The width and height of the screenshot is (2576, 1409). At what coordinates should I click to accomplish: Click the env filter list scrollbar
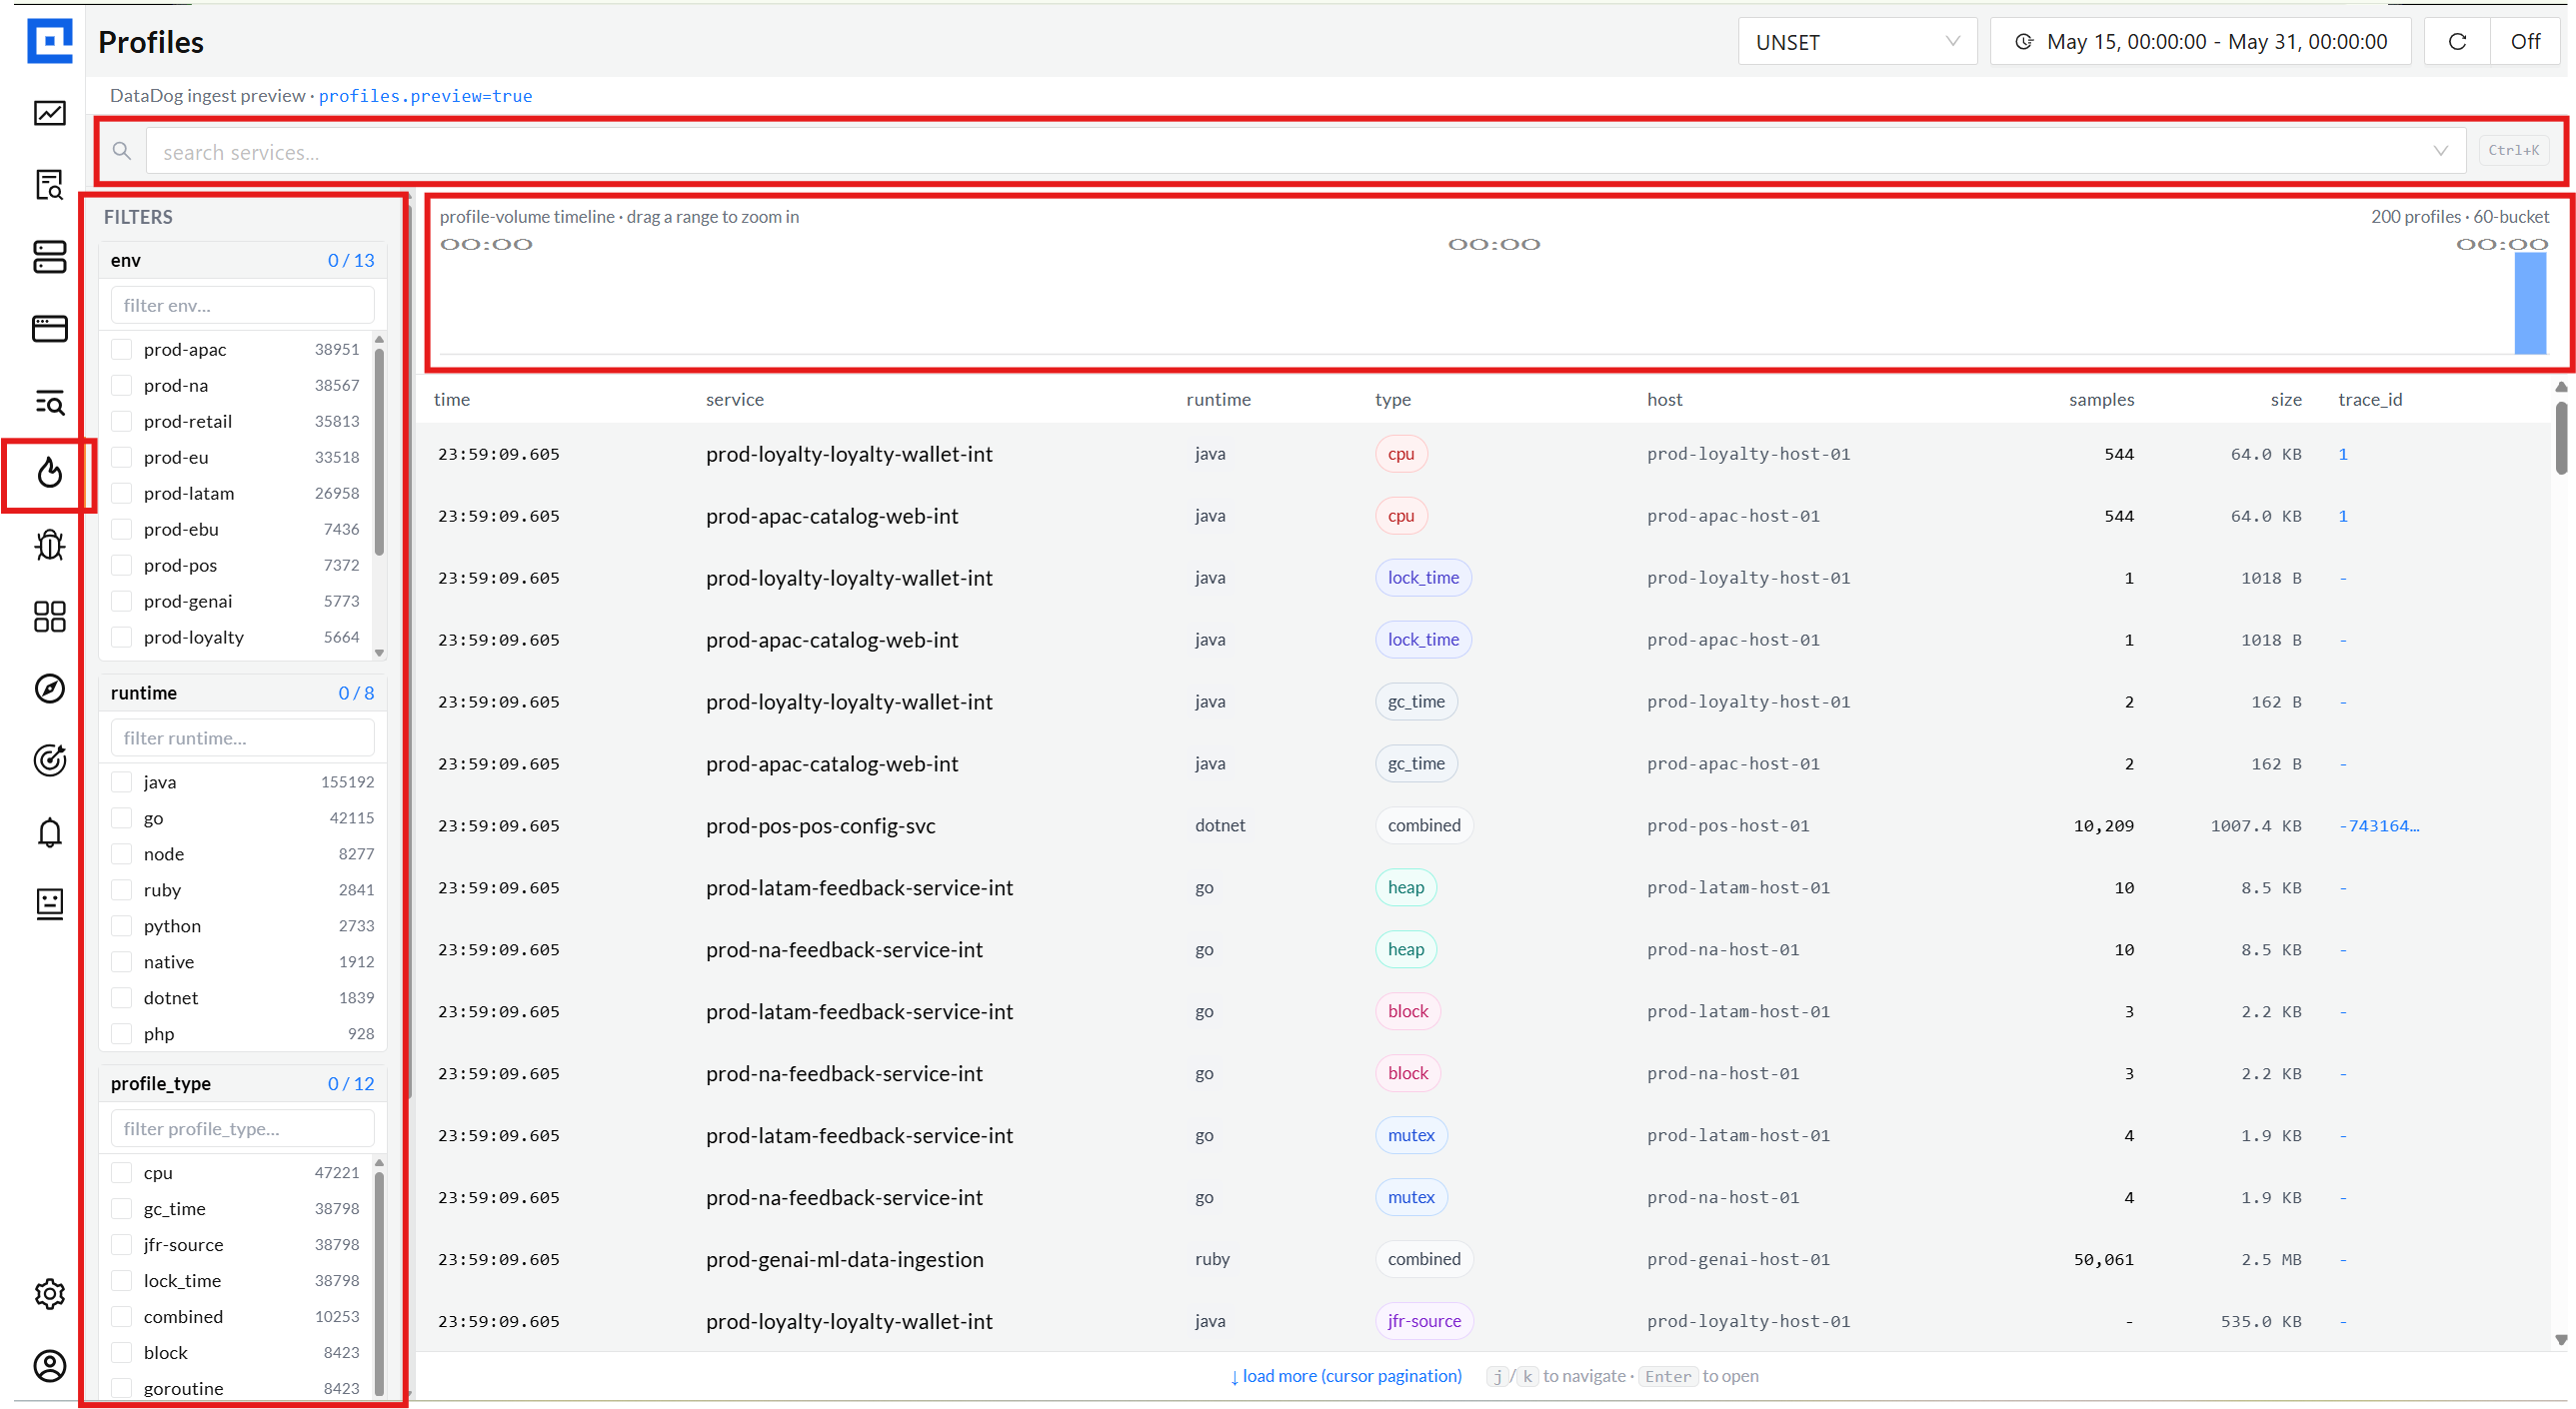tap(379, 450)
